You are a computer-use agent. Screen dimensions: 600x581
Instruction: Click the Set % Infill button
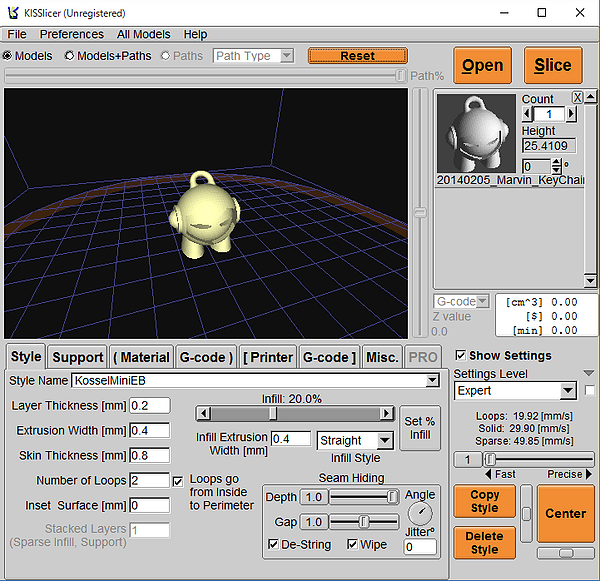pyautogui.click(x=420, y=428)
